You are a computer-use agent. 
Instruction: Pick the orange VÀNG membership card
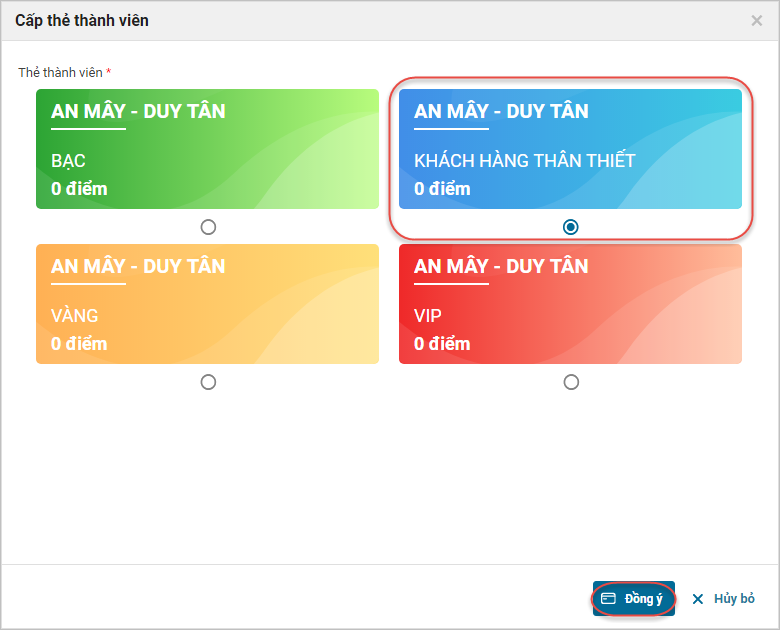click(207, 304)
